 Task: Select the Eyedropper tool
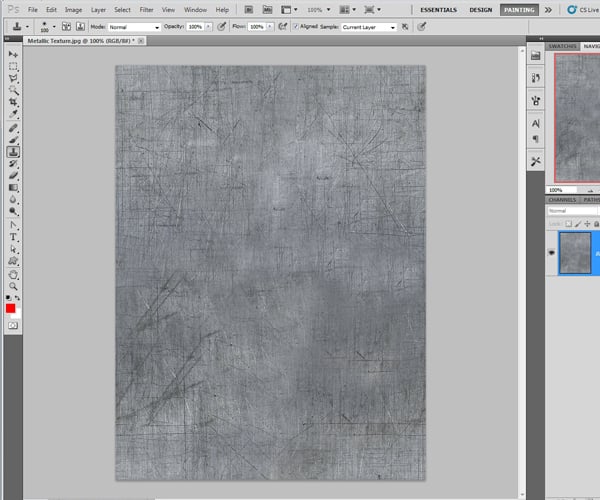[13, 114]
